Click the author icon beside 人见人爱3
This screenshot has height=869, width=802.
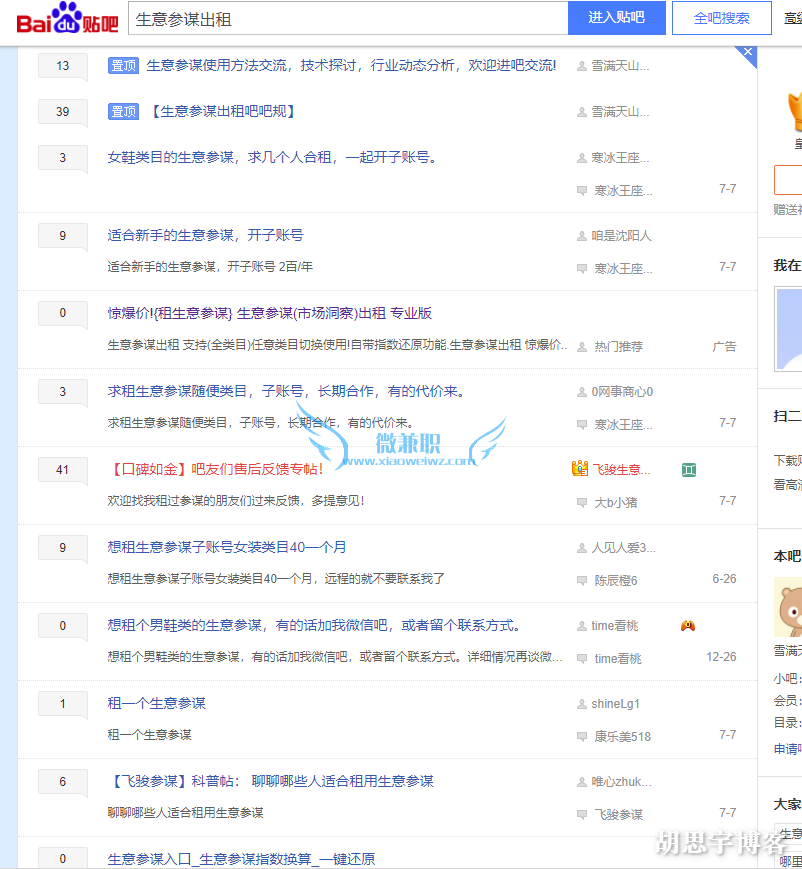point(582,548)
